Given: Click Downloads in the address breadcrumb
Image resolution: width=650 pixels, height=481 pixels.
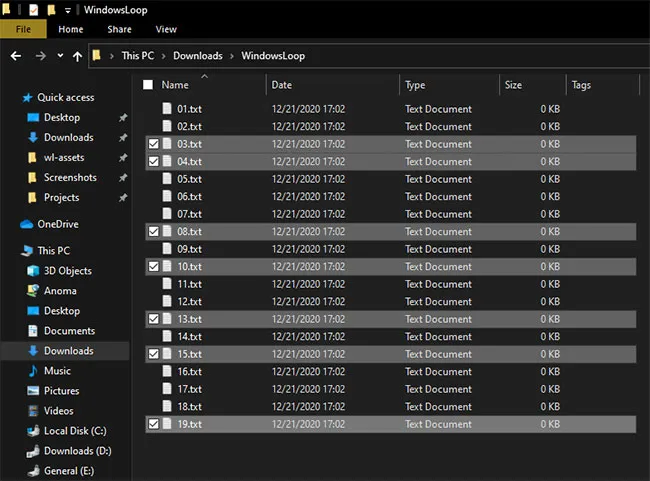Looking at the screenshot, I should tap(197, 56).
